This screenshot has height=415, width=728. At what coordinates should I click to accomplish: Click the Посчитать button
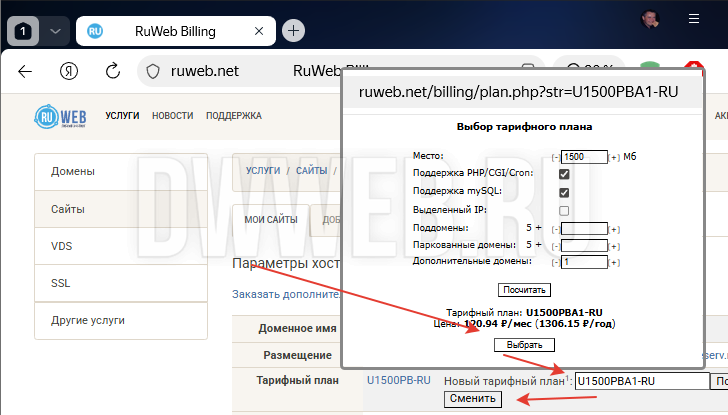524,290
